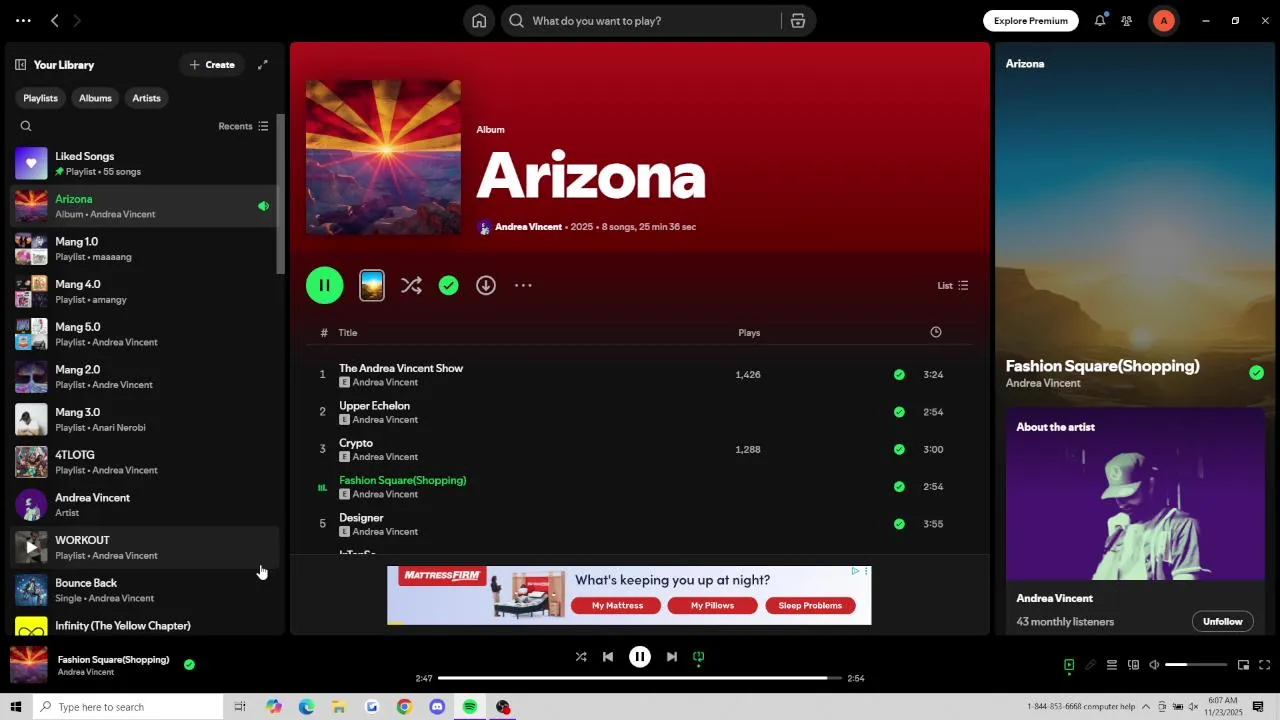The image size is (1280, 720).
Task: Open Windows Action Center notifications
Action: pyautogui.click(x=1258, y=707)
